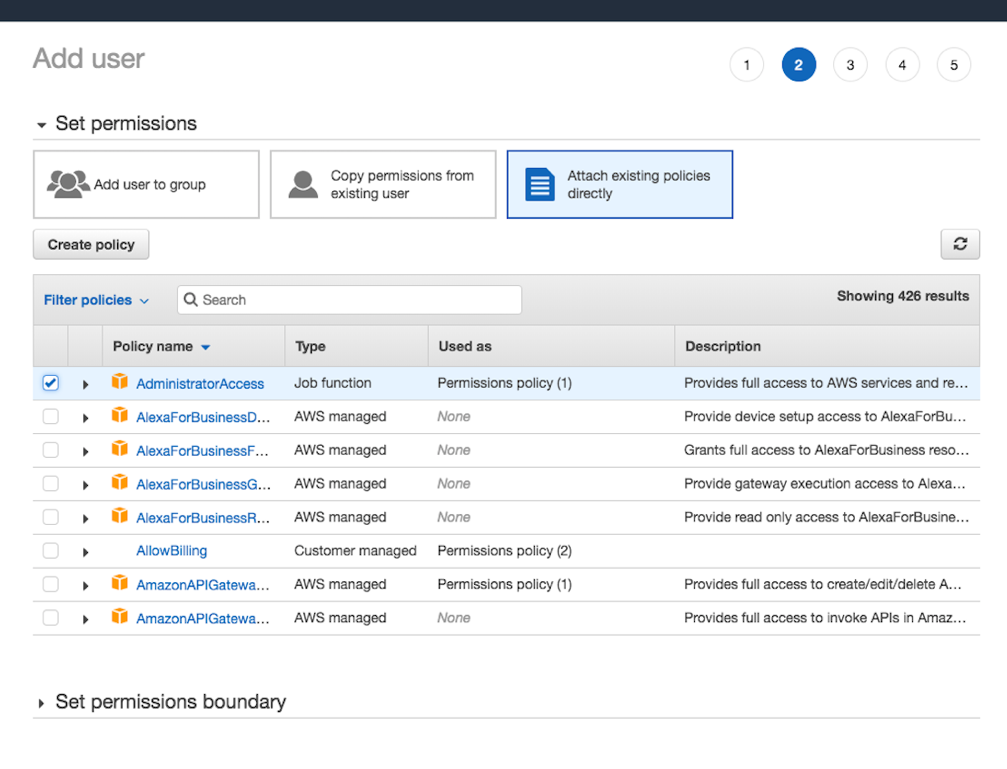This screenshot has width=1007, height=769.
Task: Expand the AlexaForBusinessF... row arrow
Action: coord(85,452)
